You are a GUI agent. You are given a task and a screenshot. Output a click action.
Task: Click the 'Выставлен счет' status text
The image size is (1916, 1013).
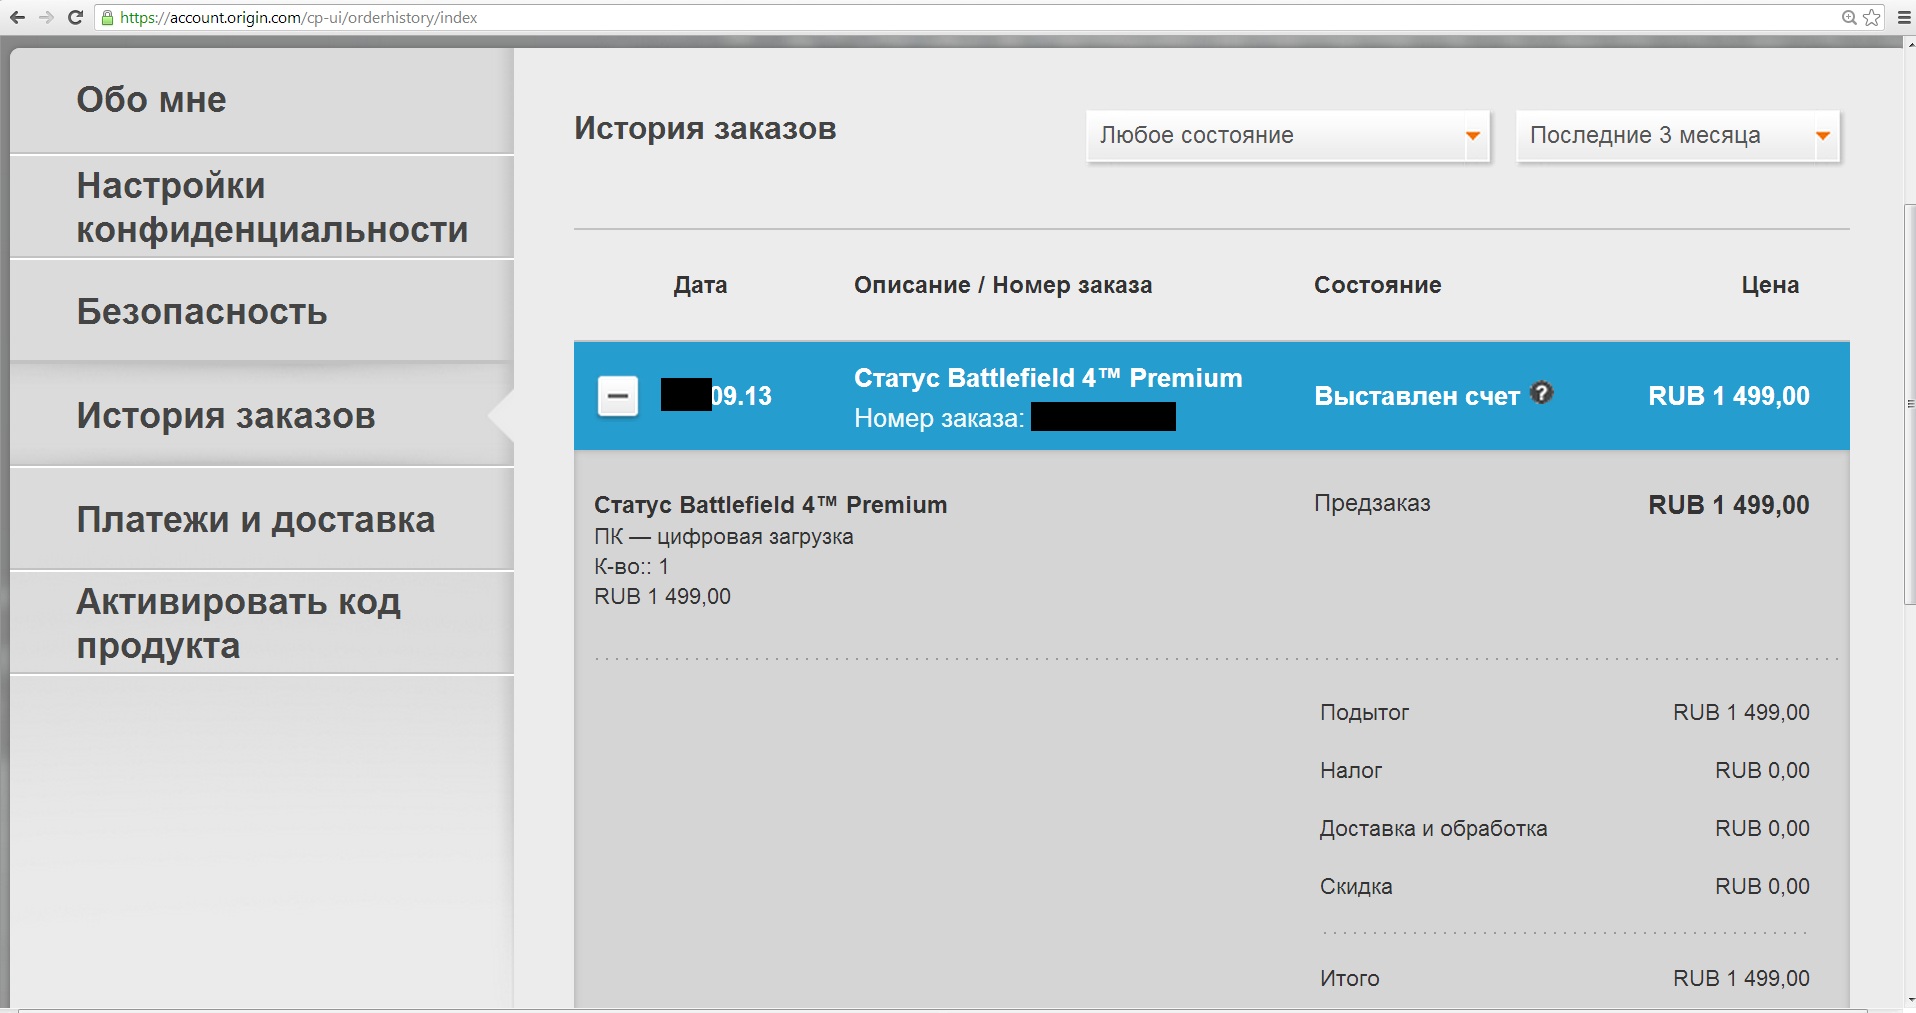1417,396
